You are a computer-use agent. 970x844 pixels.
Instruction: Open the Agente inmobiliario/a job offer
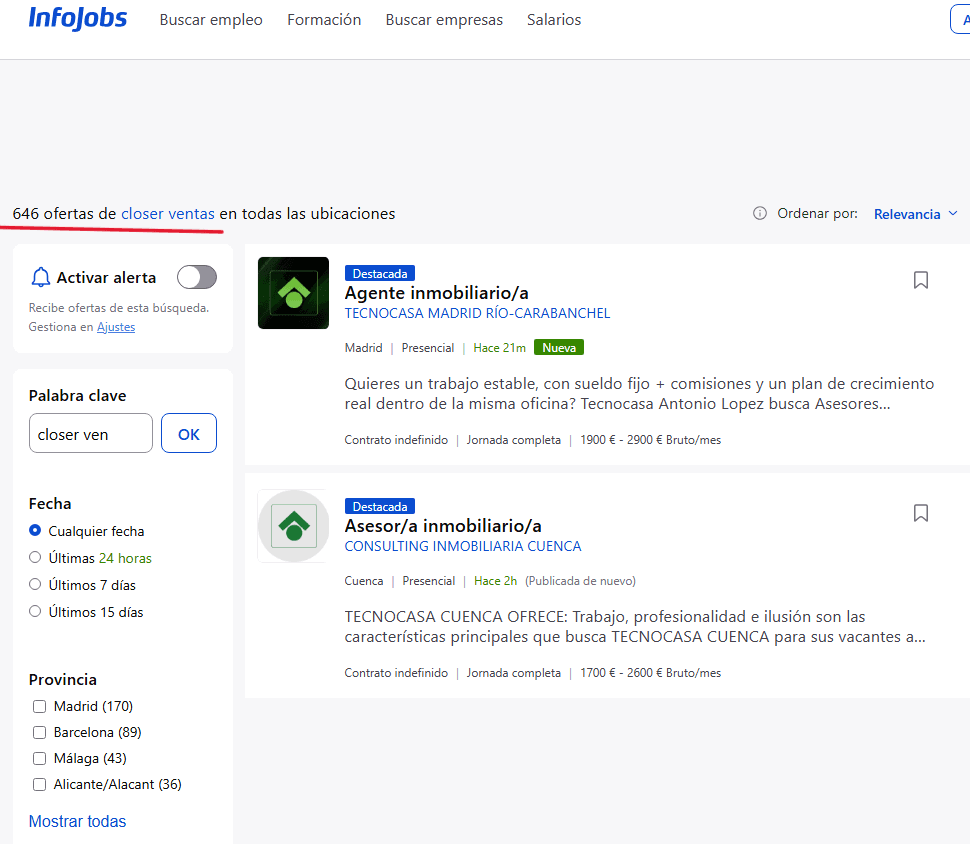pyautogui.click(x=436, y=293)
